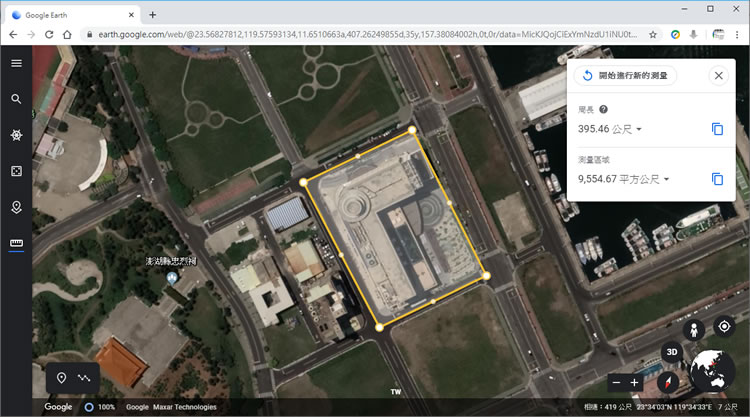Open a new browser tab
Image resolution: width=750 pixels, height=417 pixels.
[153, 15]
